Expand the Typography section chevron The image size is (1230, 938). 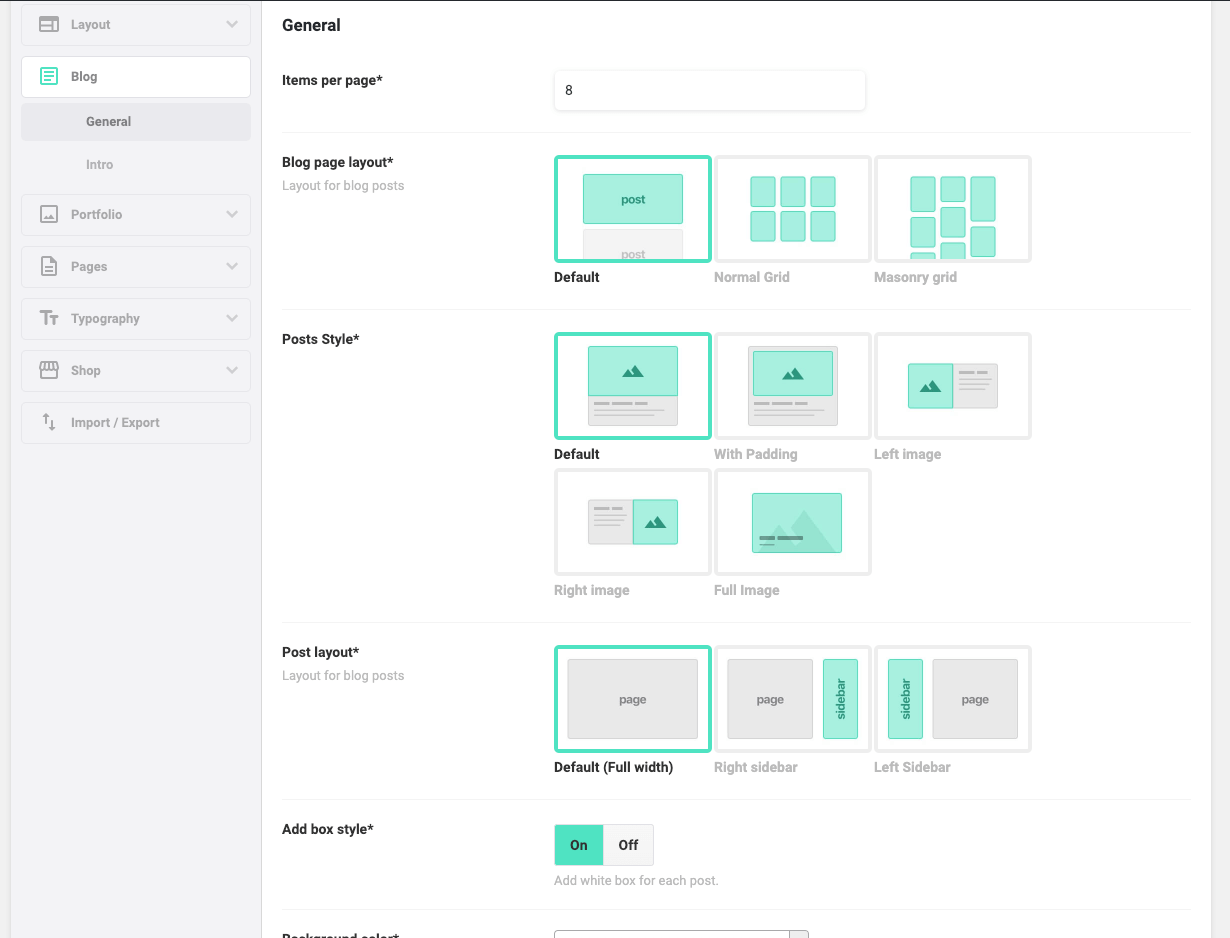click(232, 318)
